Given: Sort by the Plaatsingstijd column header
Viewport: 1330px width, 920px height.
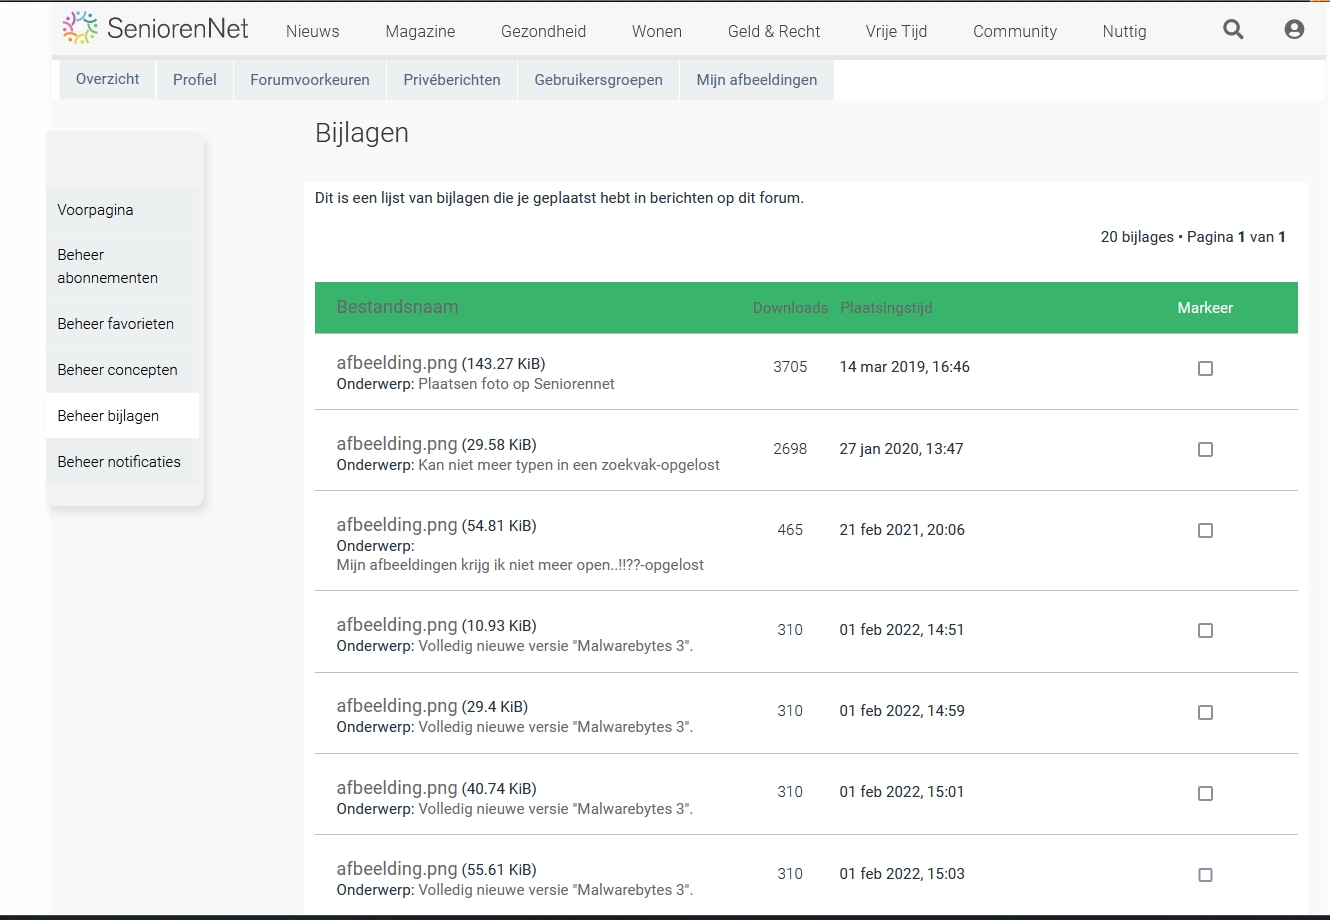Looking at the screenshot, I should (x=886, y=308).
